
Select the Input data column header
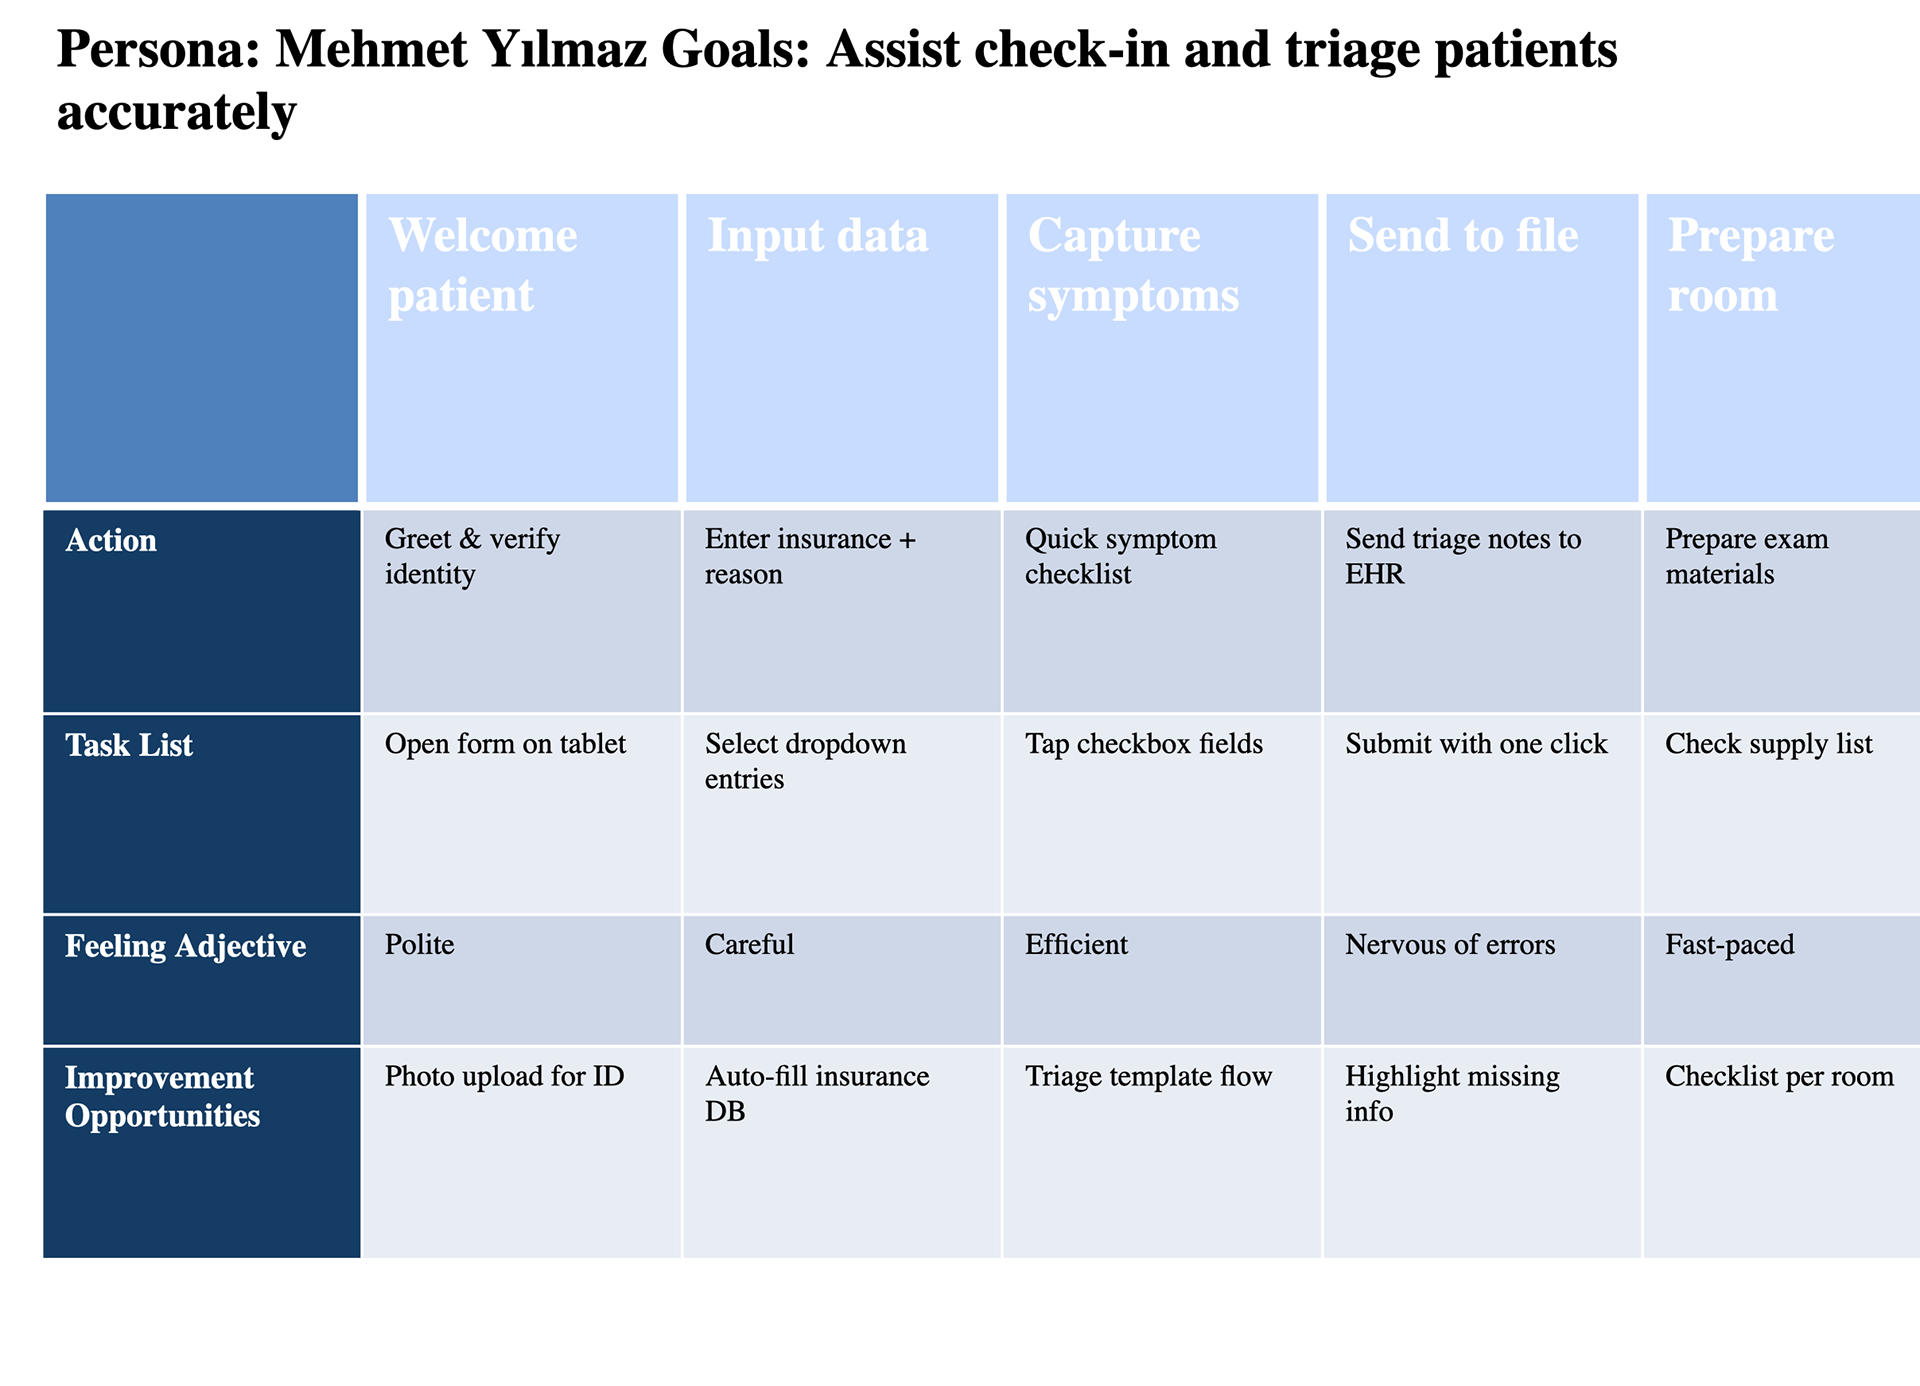click(x=842, y=348)
